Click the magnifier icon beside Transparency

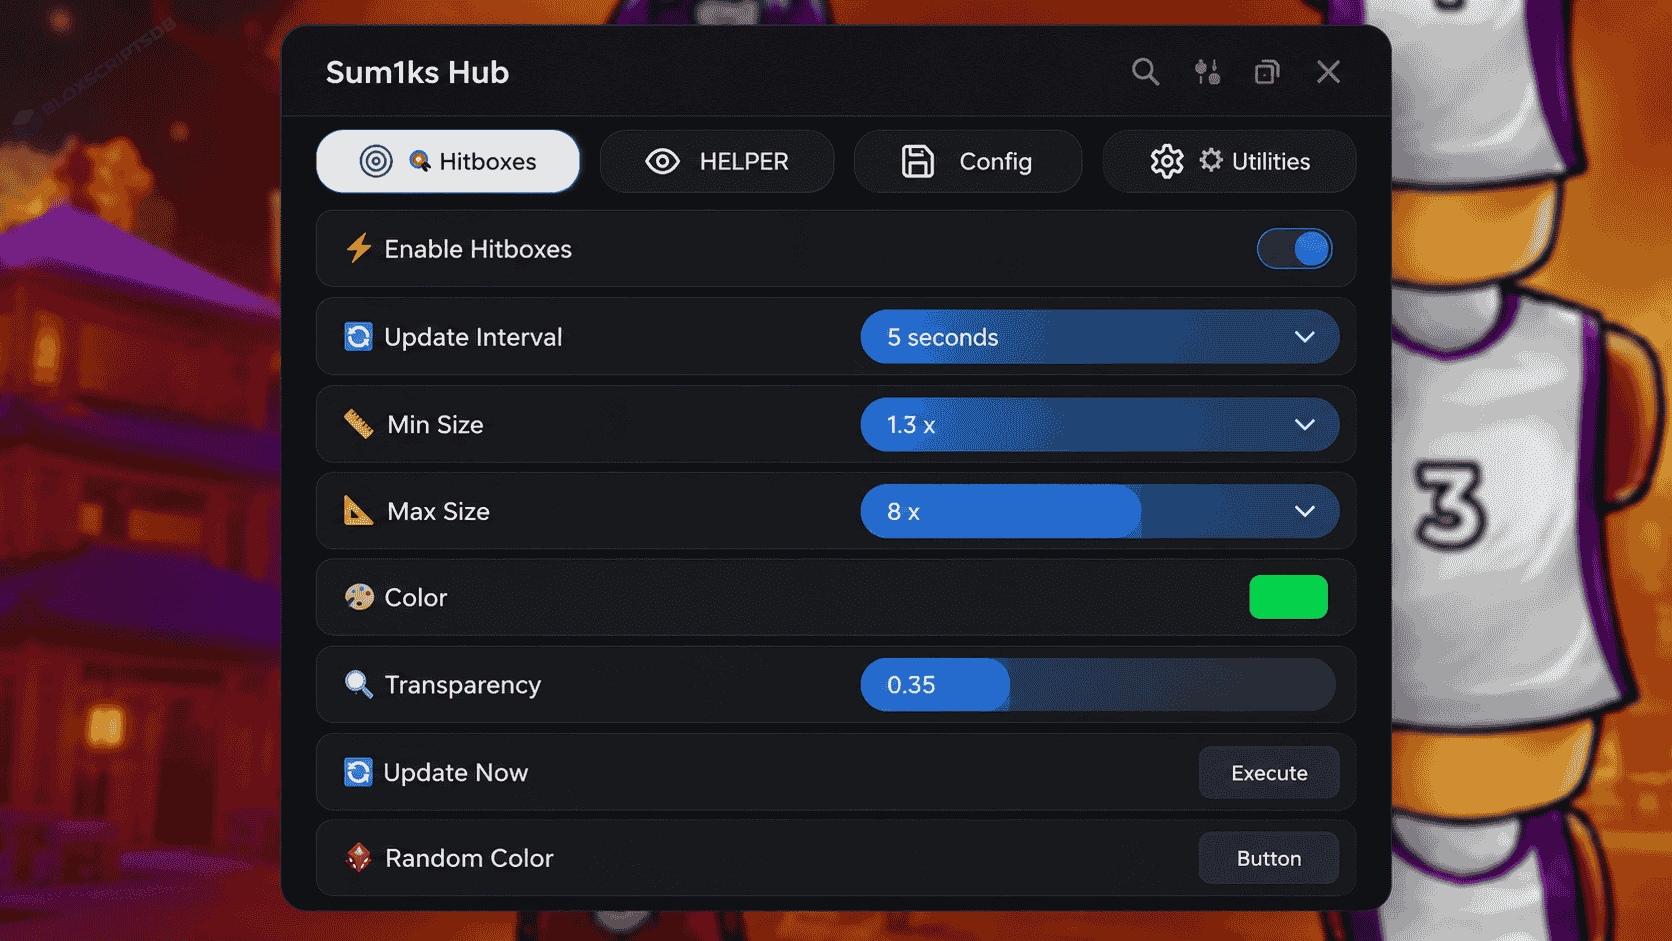pyautogui.click(x=358, y=684)
